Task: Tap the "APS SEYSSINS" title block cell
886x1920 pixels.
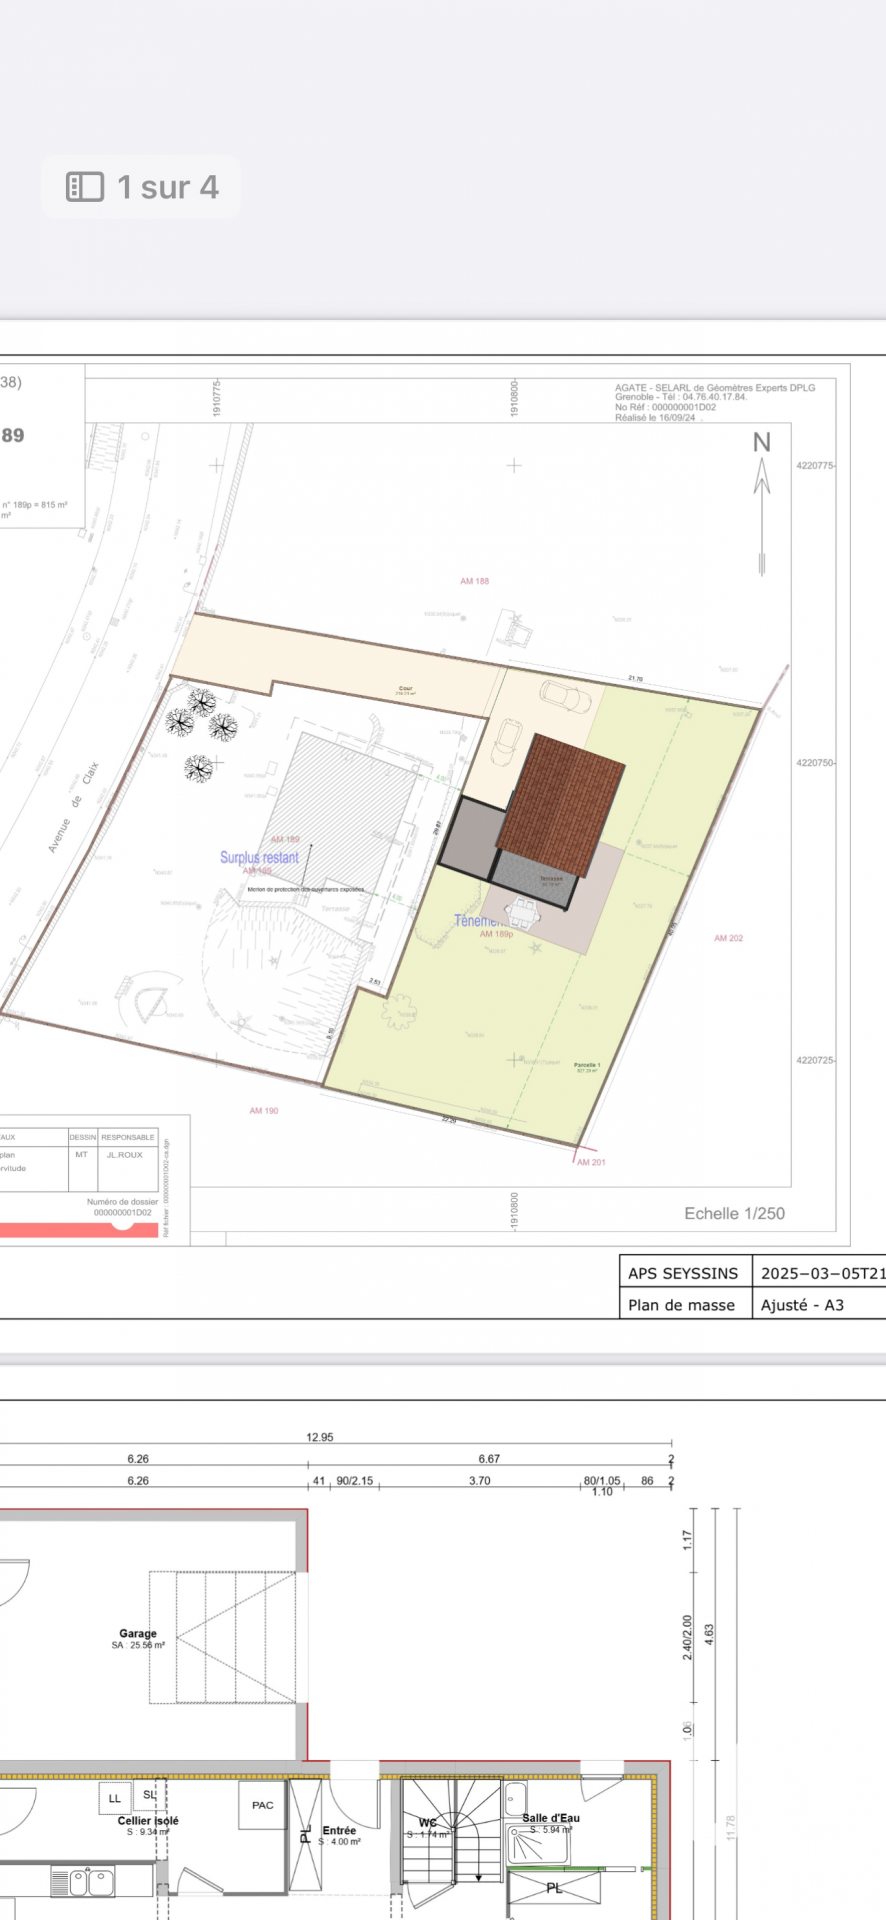Action: coord(683,1273)
